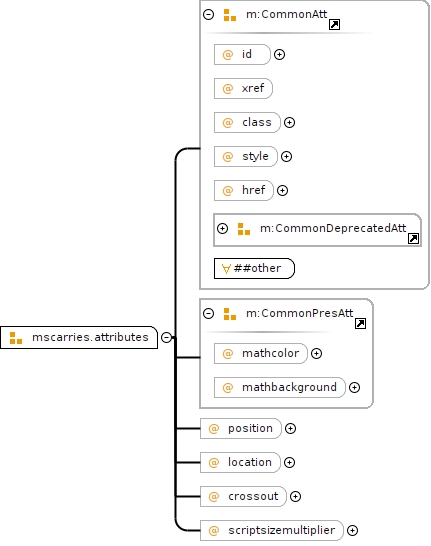The height and width of the screenshot is (546, 431).
Task: Collapse the mscarries.attributes node
Action: point(166,337)
